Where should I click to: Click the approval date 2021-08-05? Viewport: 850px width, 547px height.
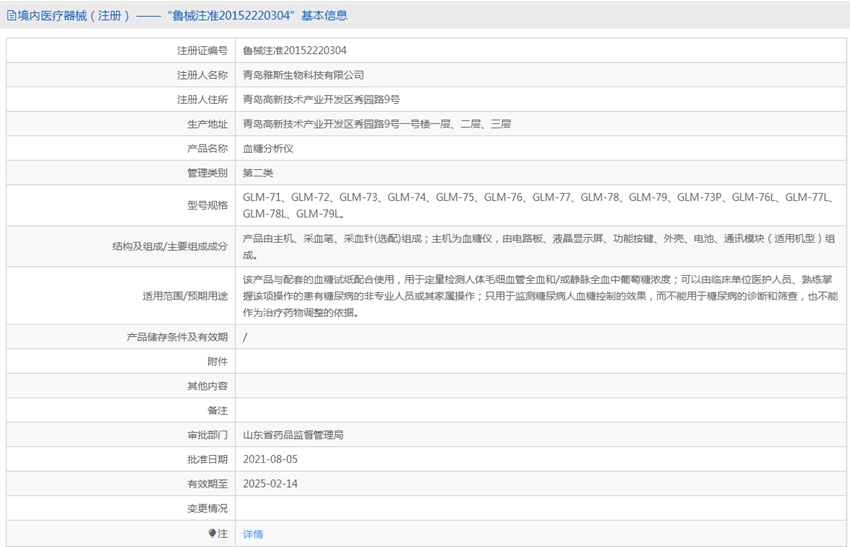(x=270, y=459)
